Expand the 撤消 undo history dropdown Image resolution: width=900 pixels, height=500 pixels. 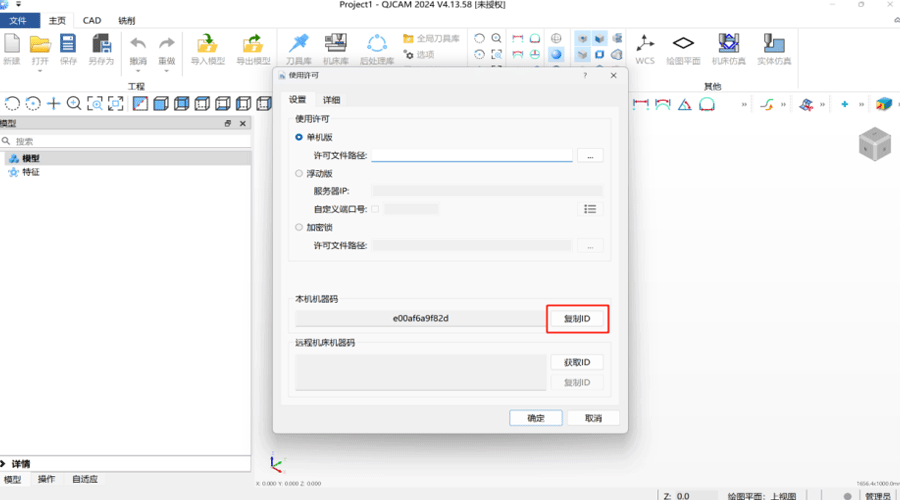point(138,71)
